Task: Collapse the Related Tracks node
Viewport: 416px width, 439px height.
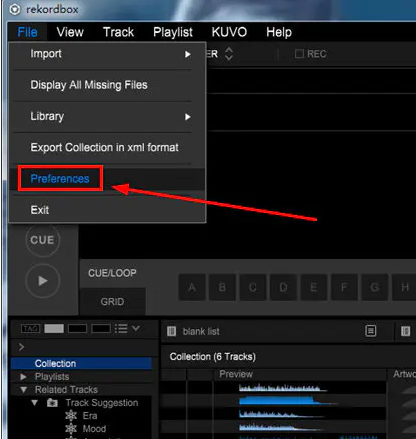Action: click(23, 390)
